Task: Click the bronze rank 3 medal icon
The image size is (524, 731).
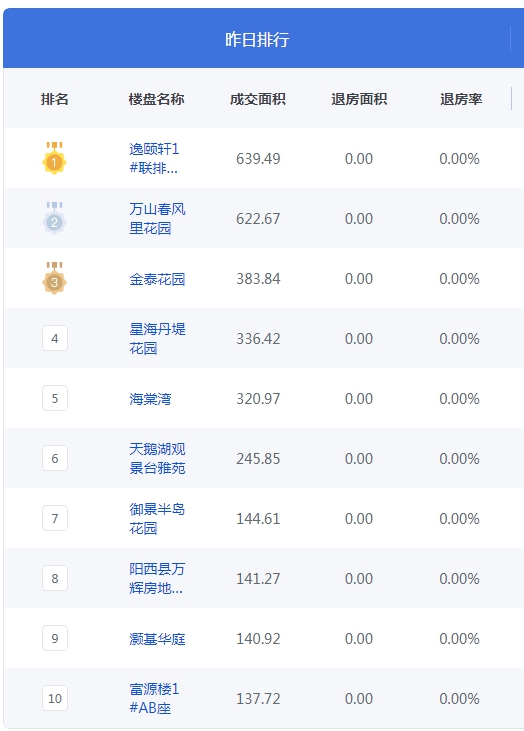Action: click(55, 278)
